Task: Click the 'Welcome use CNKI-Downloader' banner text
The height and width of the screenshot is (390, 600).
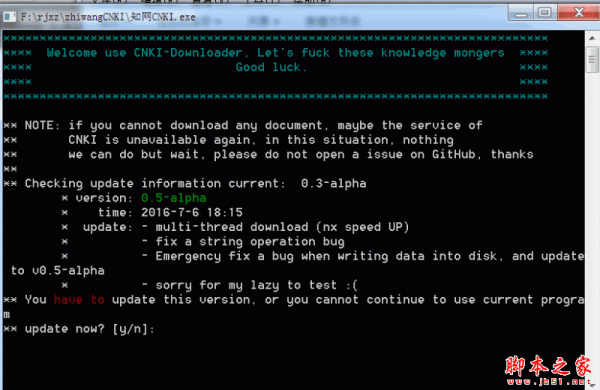Action: 144,53
